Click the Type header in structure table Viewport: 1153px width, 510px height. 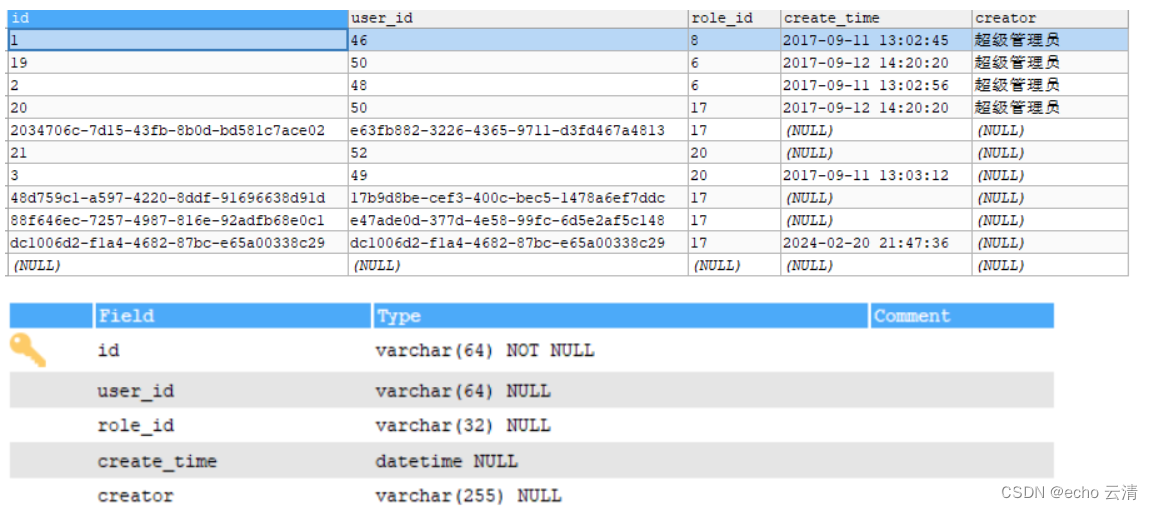[x=621, y=316]
